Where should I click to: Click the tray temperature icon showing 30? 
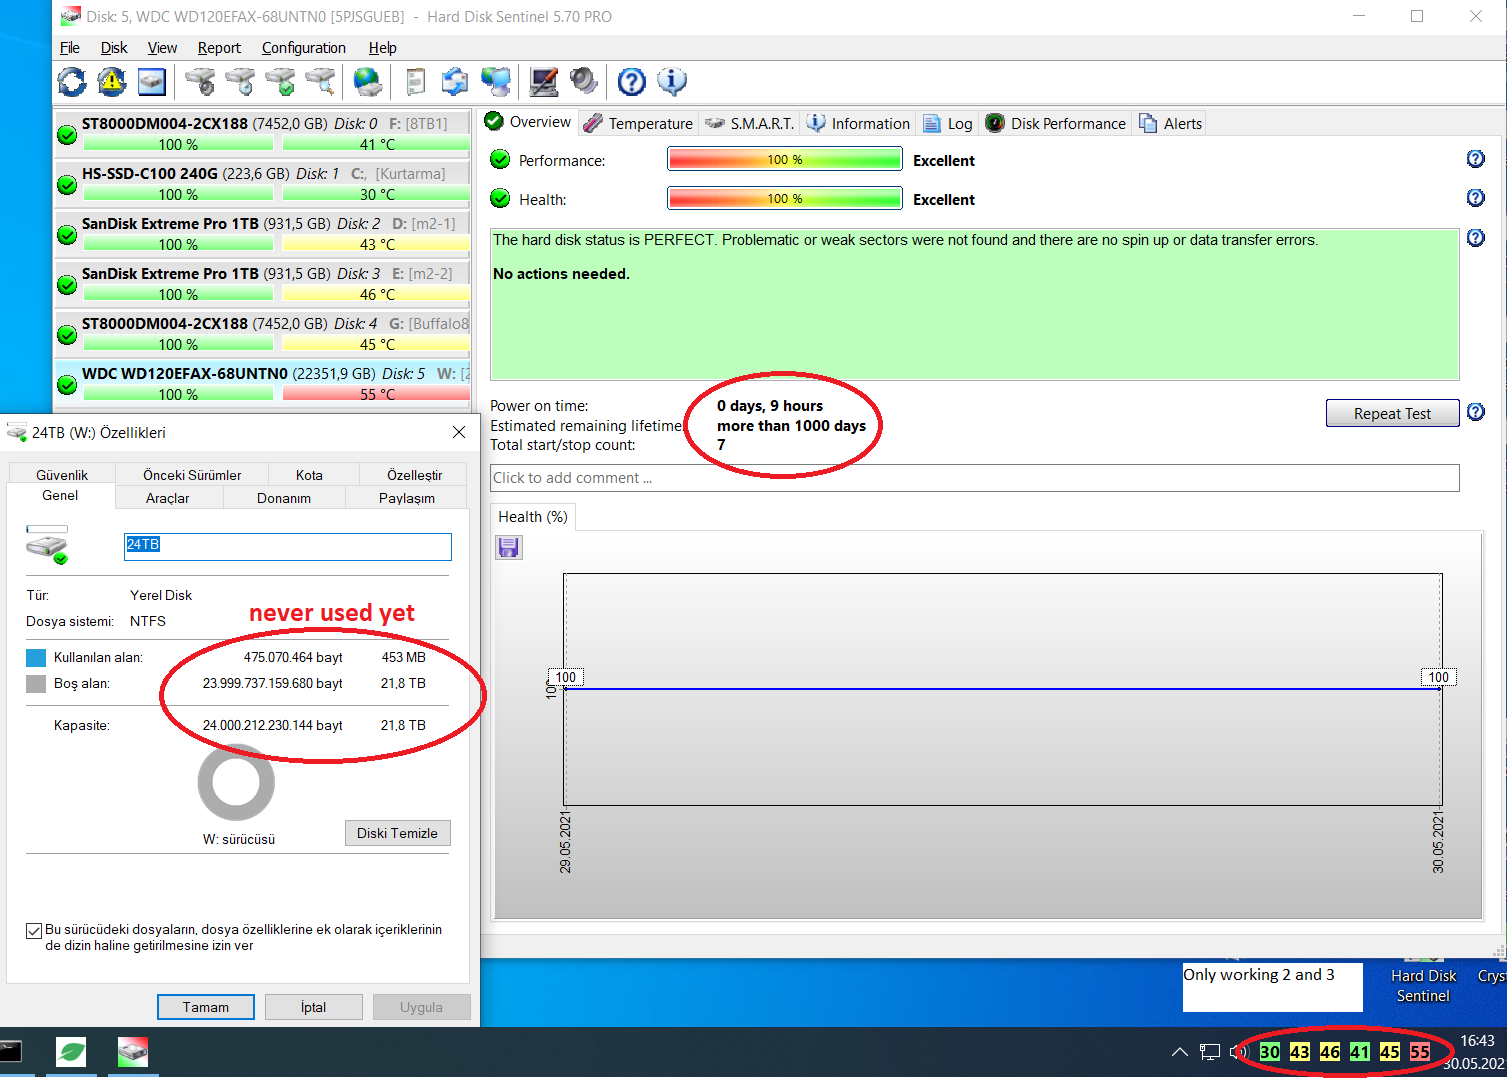1270,1052
